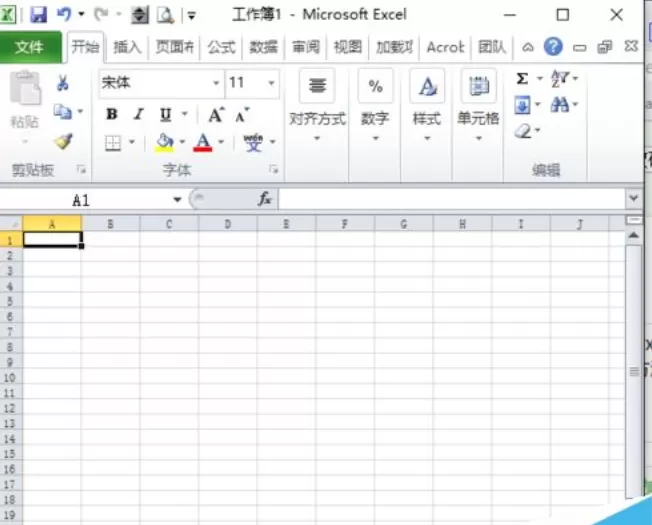Apply red font color A
The height and width of the screenshot is (525, 652).
click(x=203, y=143)
